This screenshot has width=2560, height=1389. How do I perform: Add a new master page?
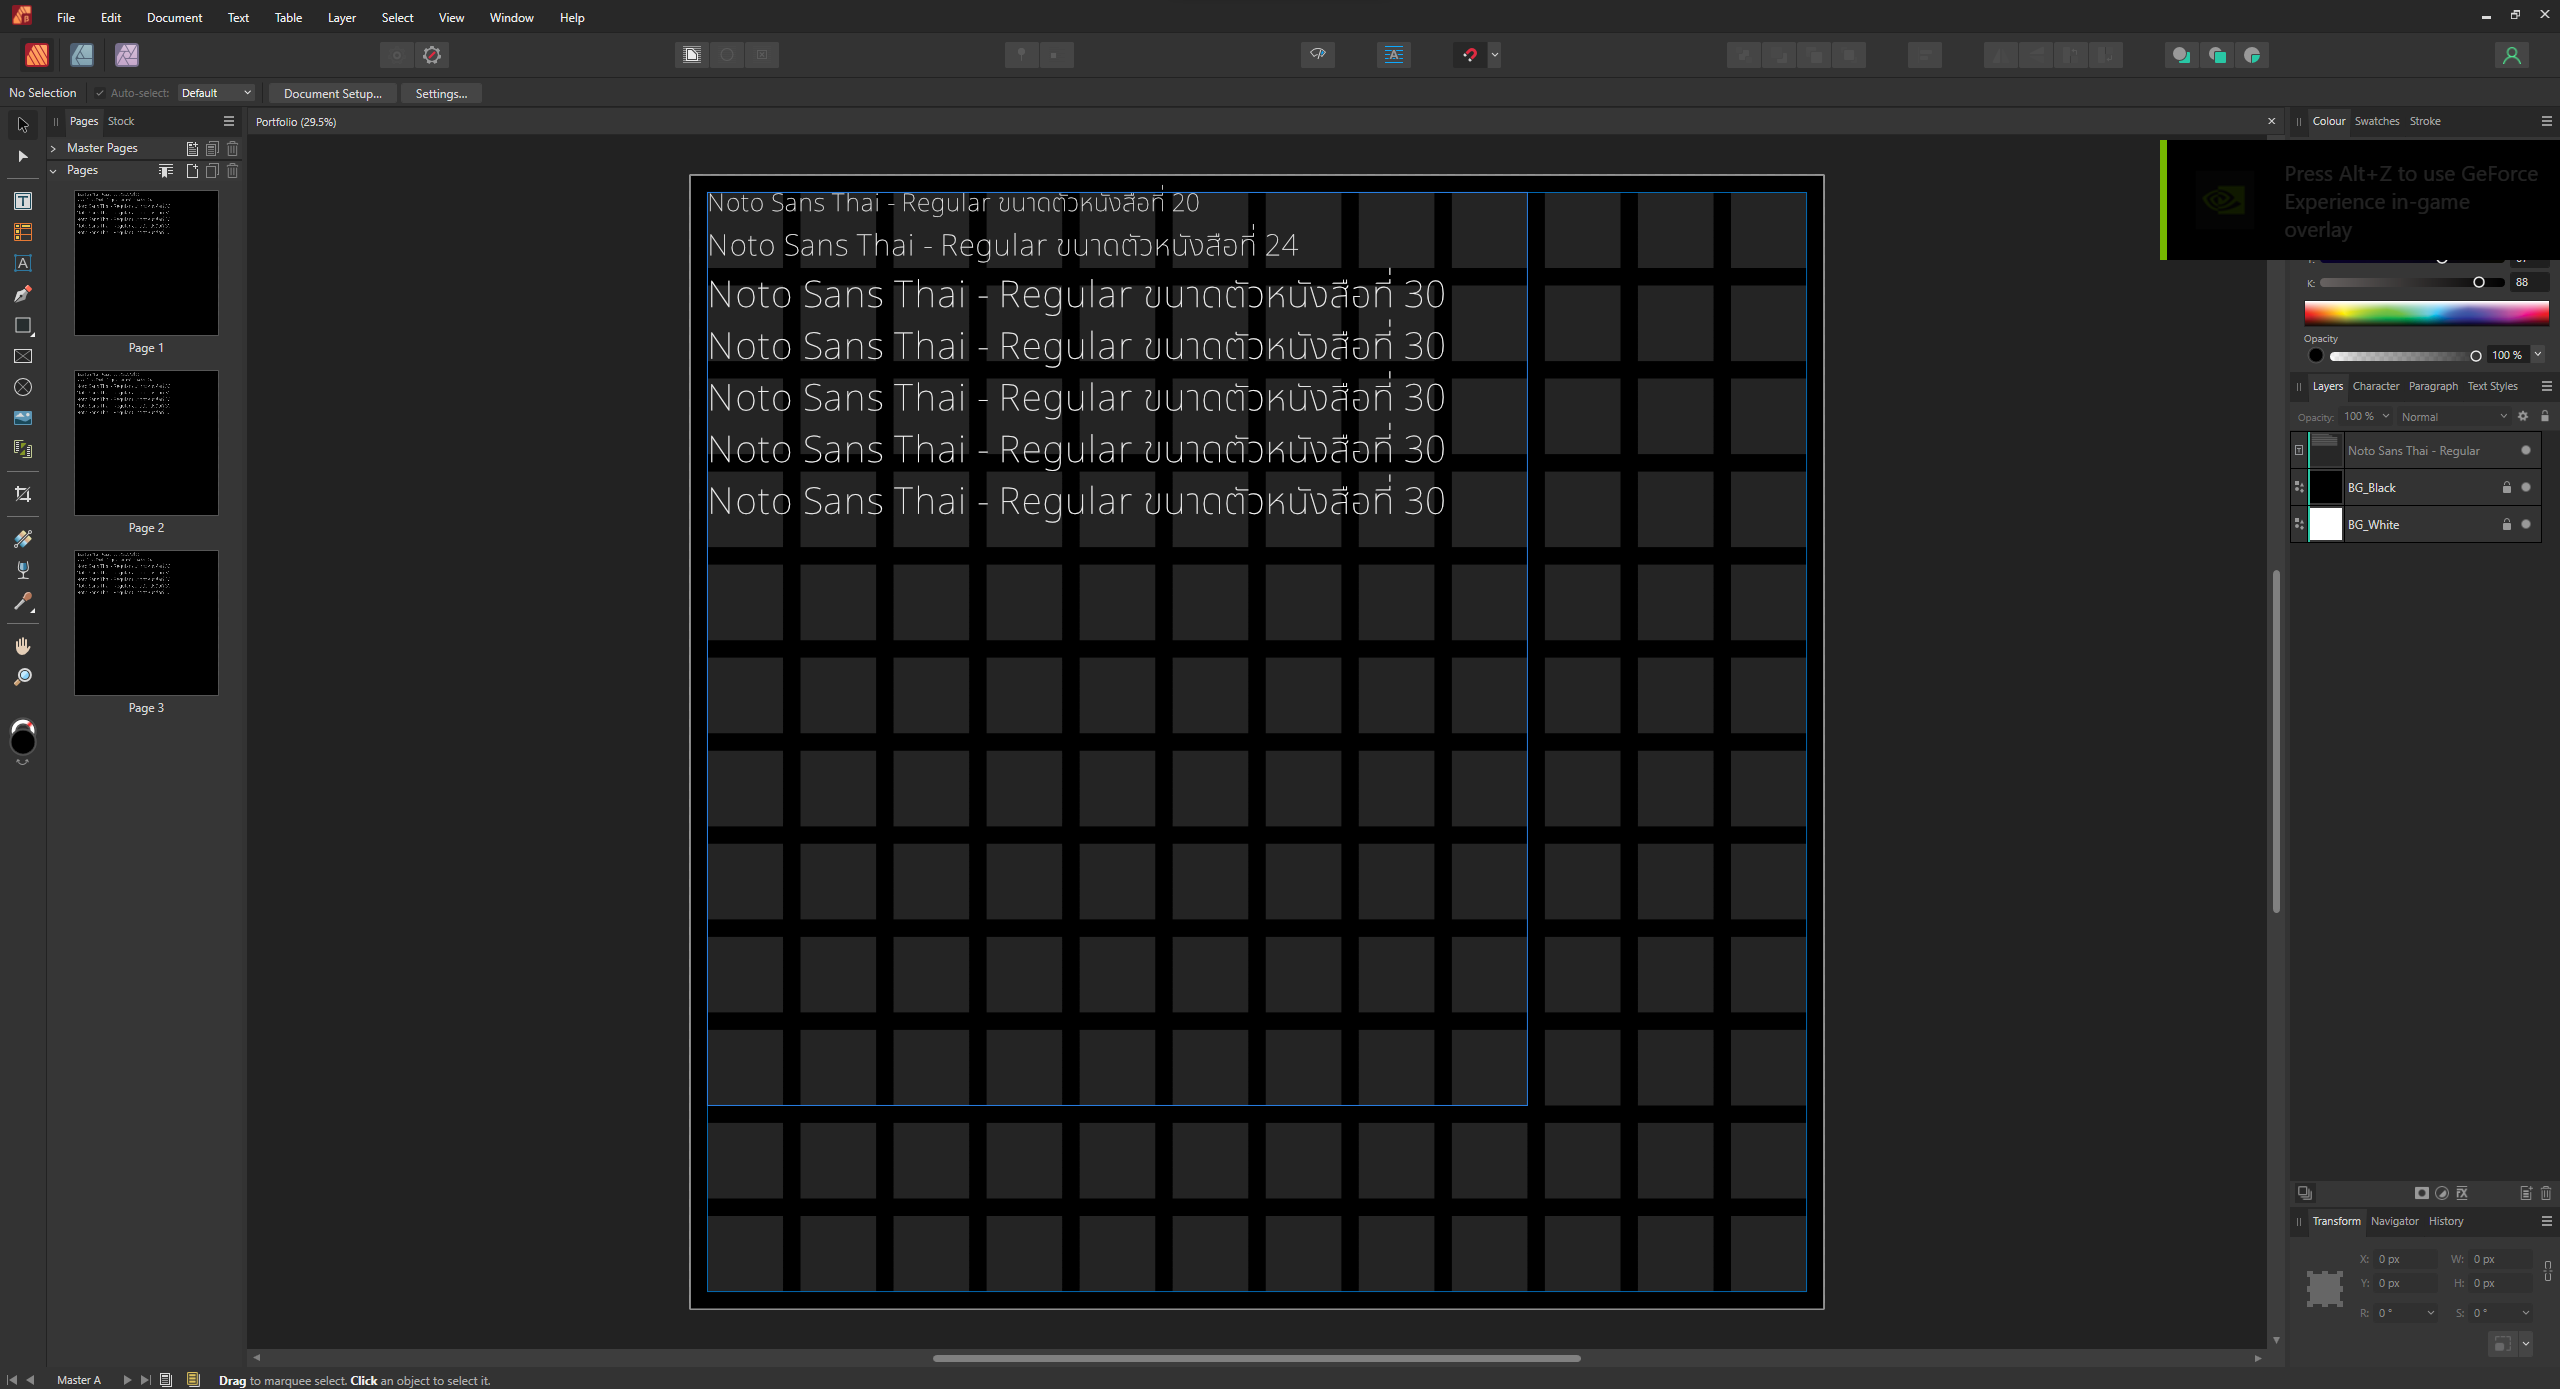coord(192,148)
